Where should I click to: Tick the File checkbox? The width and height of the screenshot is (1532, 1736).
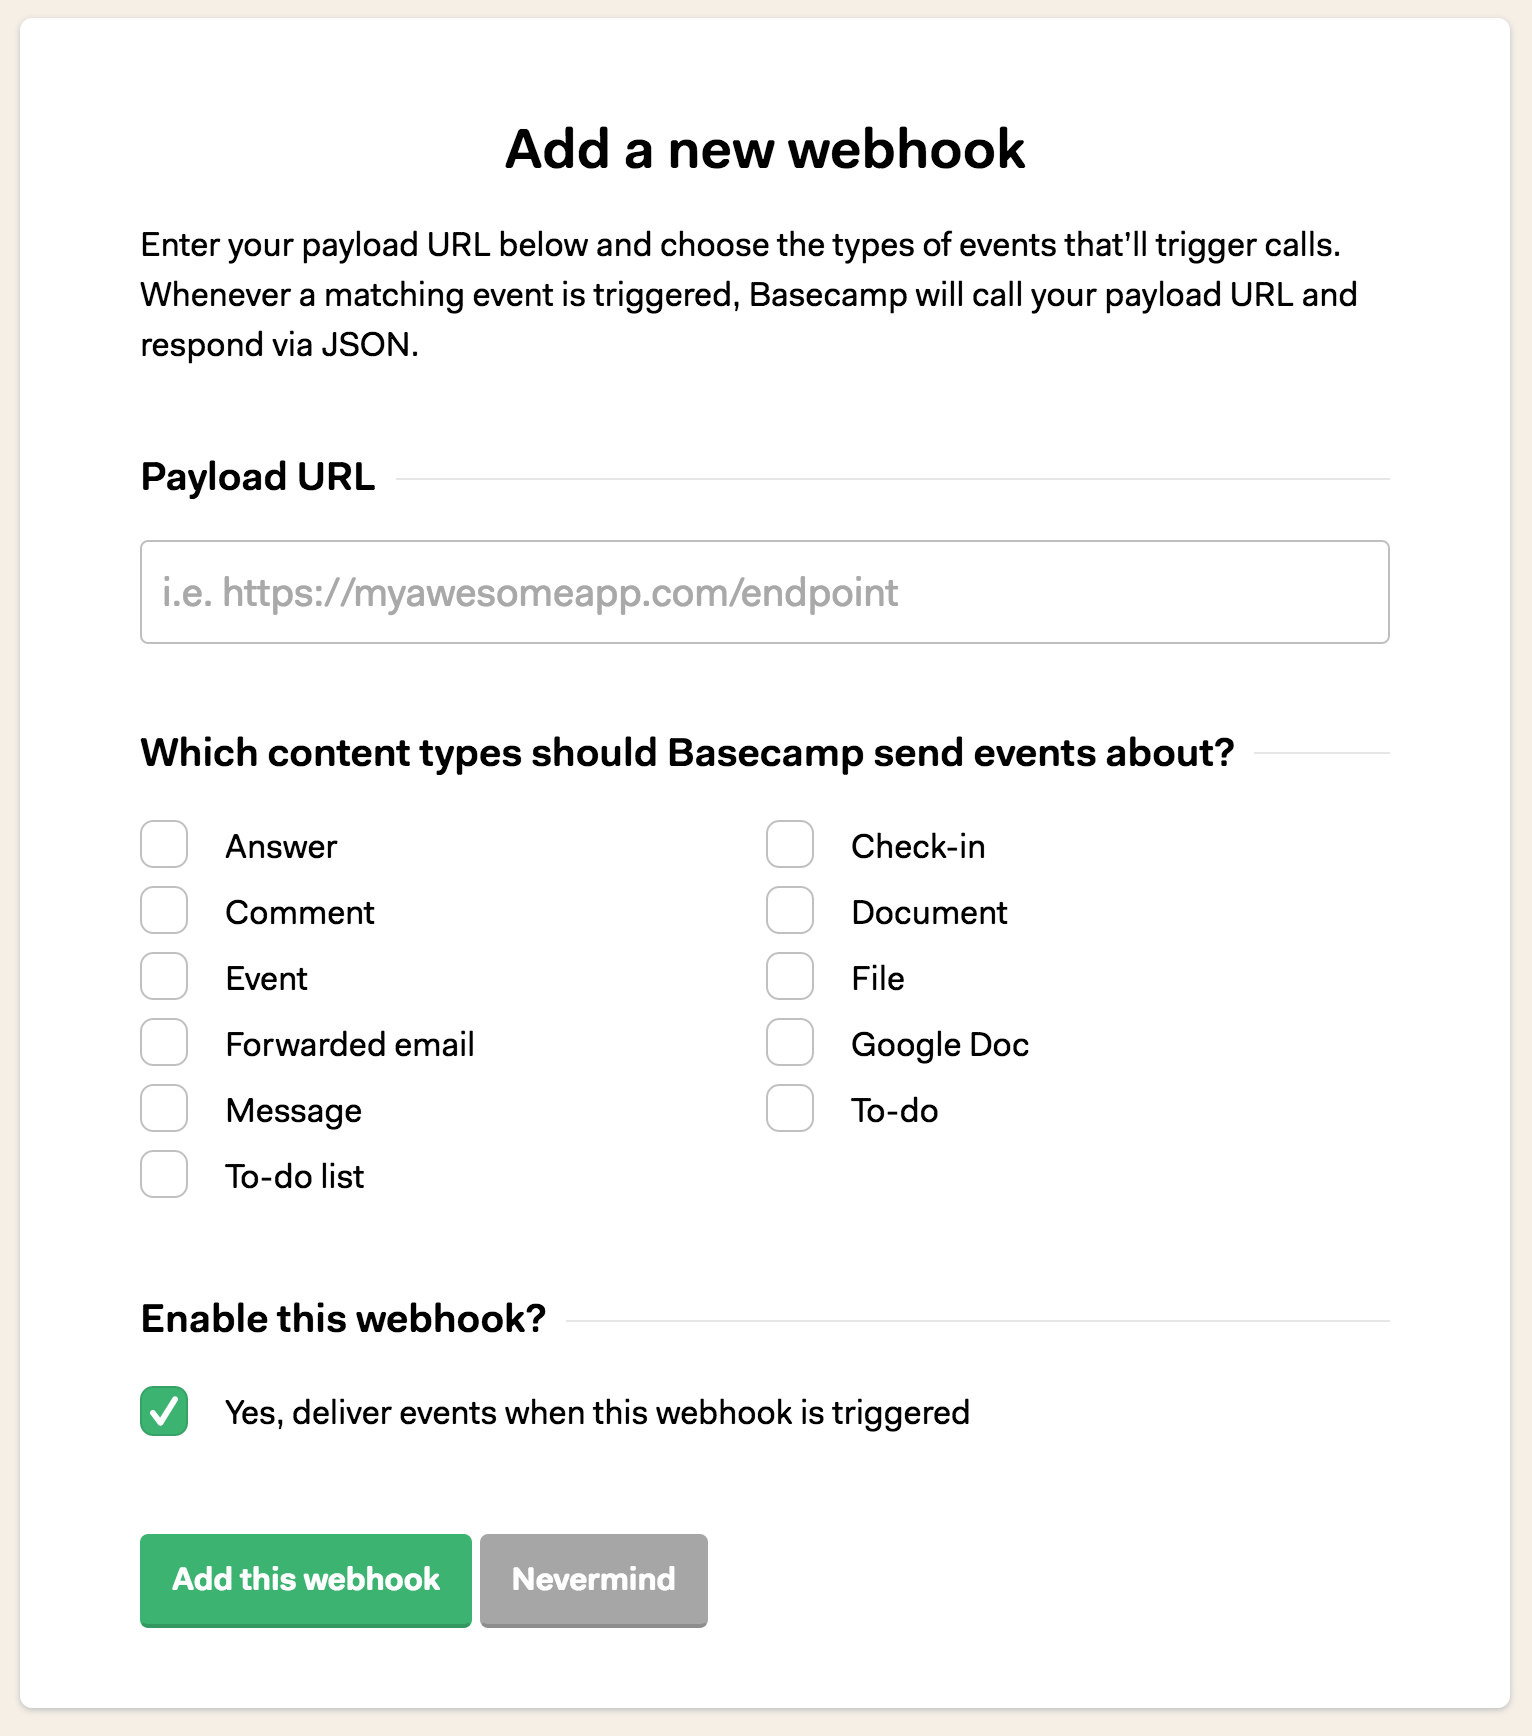(x=790, y=977)
